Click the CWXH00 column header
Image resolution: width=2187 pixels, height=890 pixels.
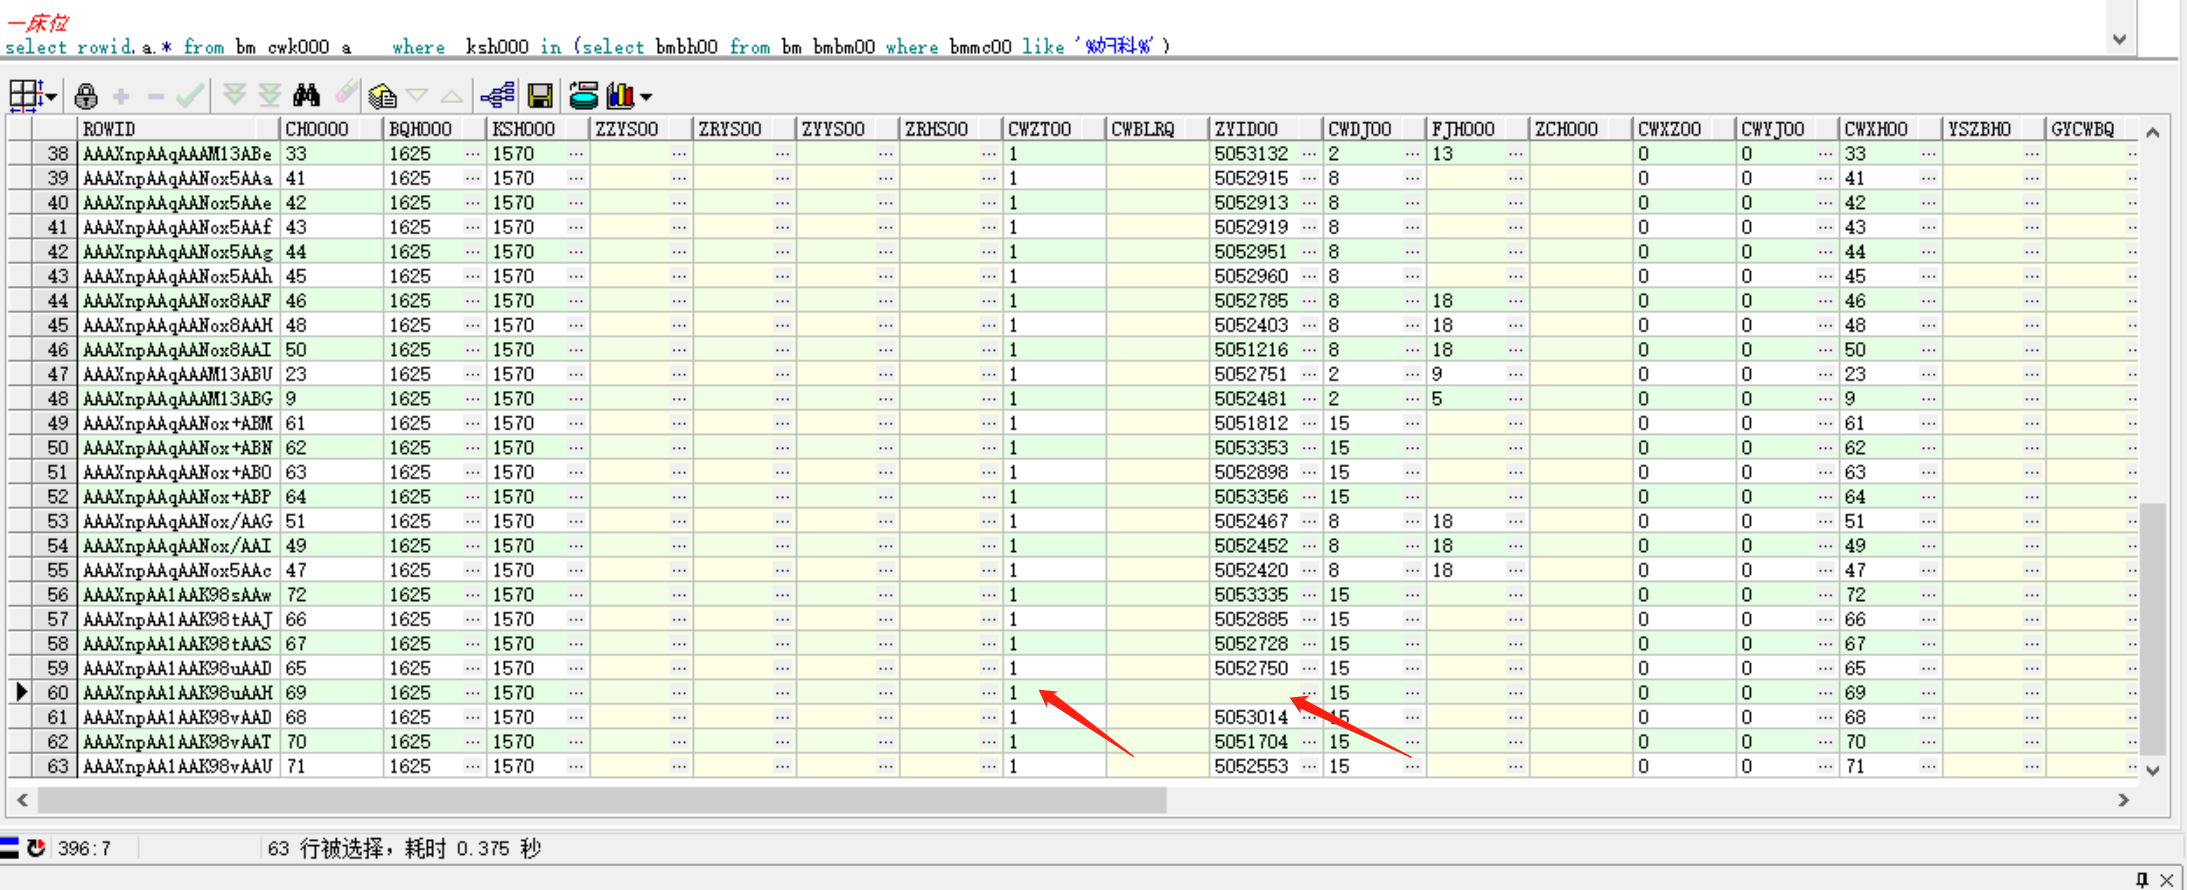[1891, 129]
